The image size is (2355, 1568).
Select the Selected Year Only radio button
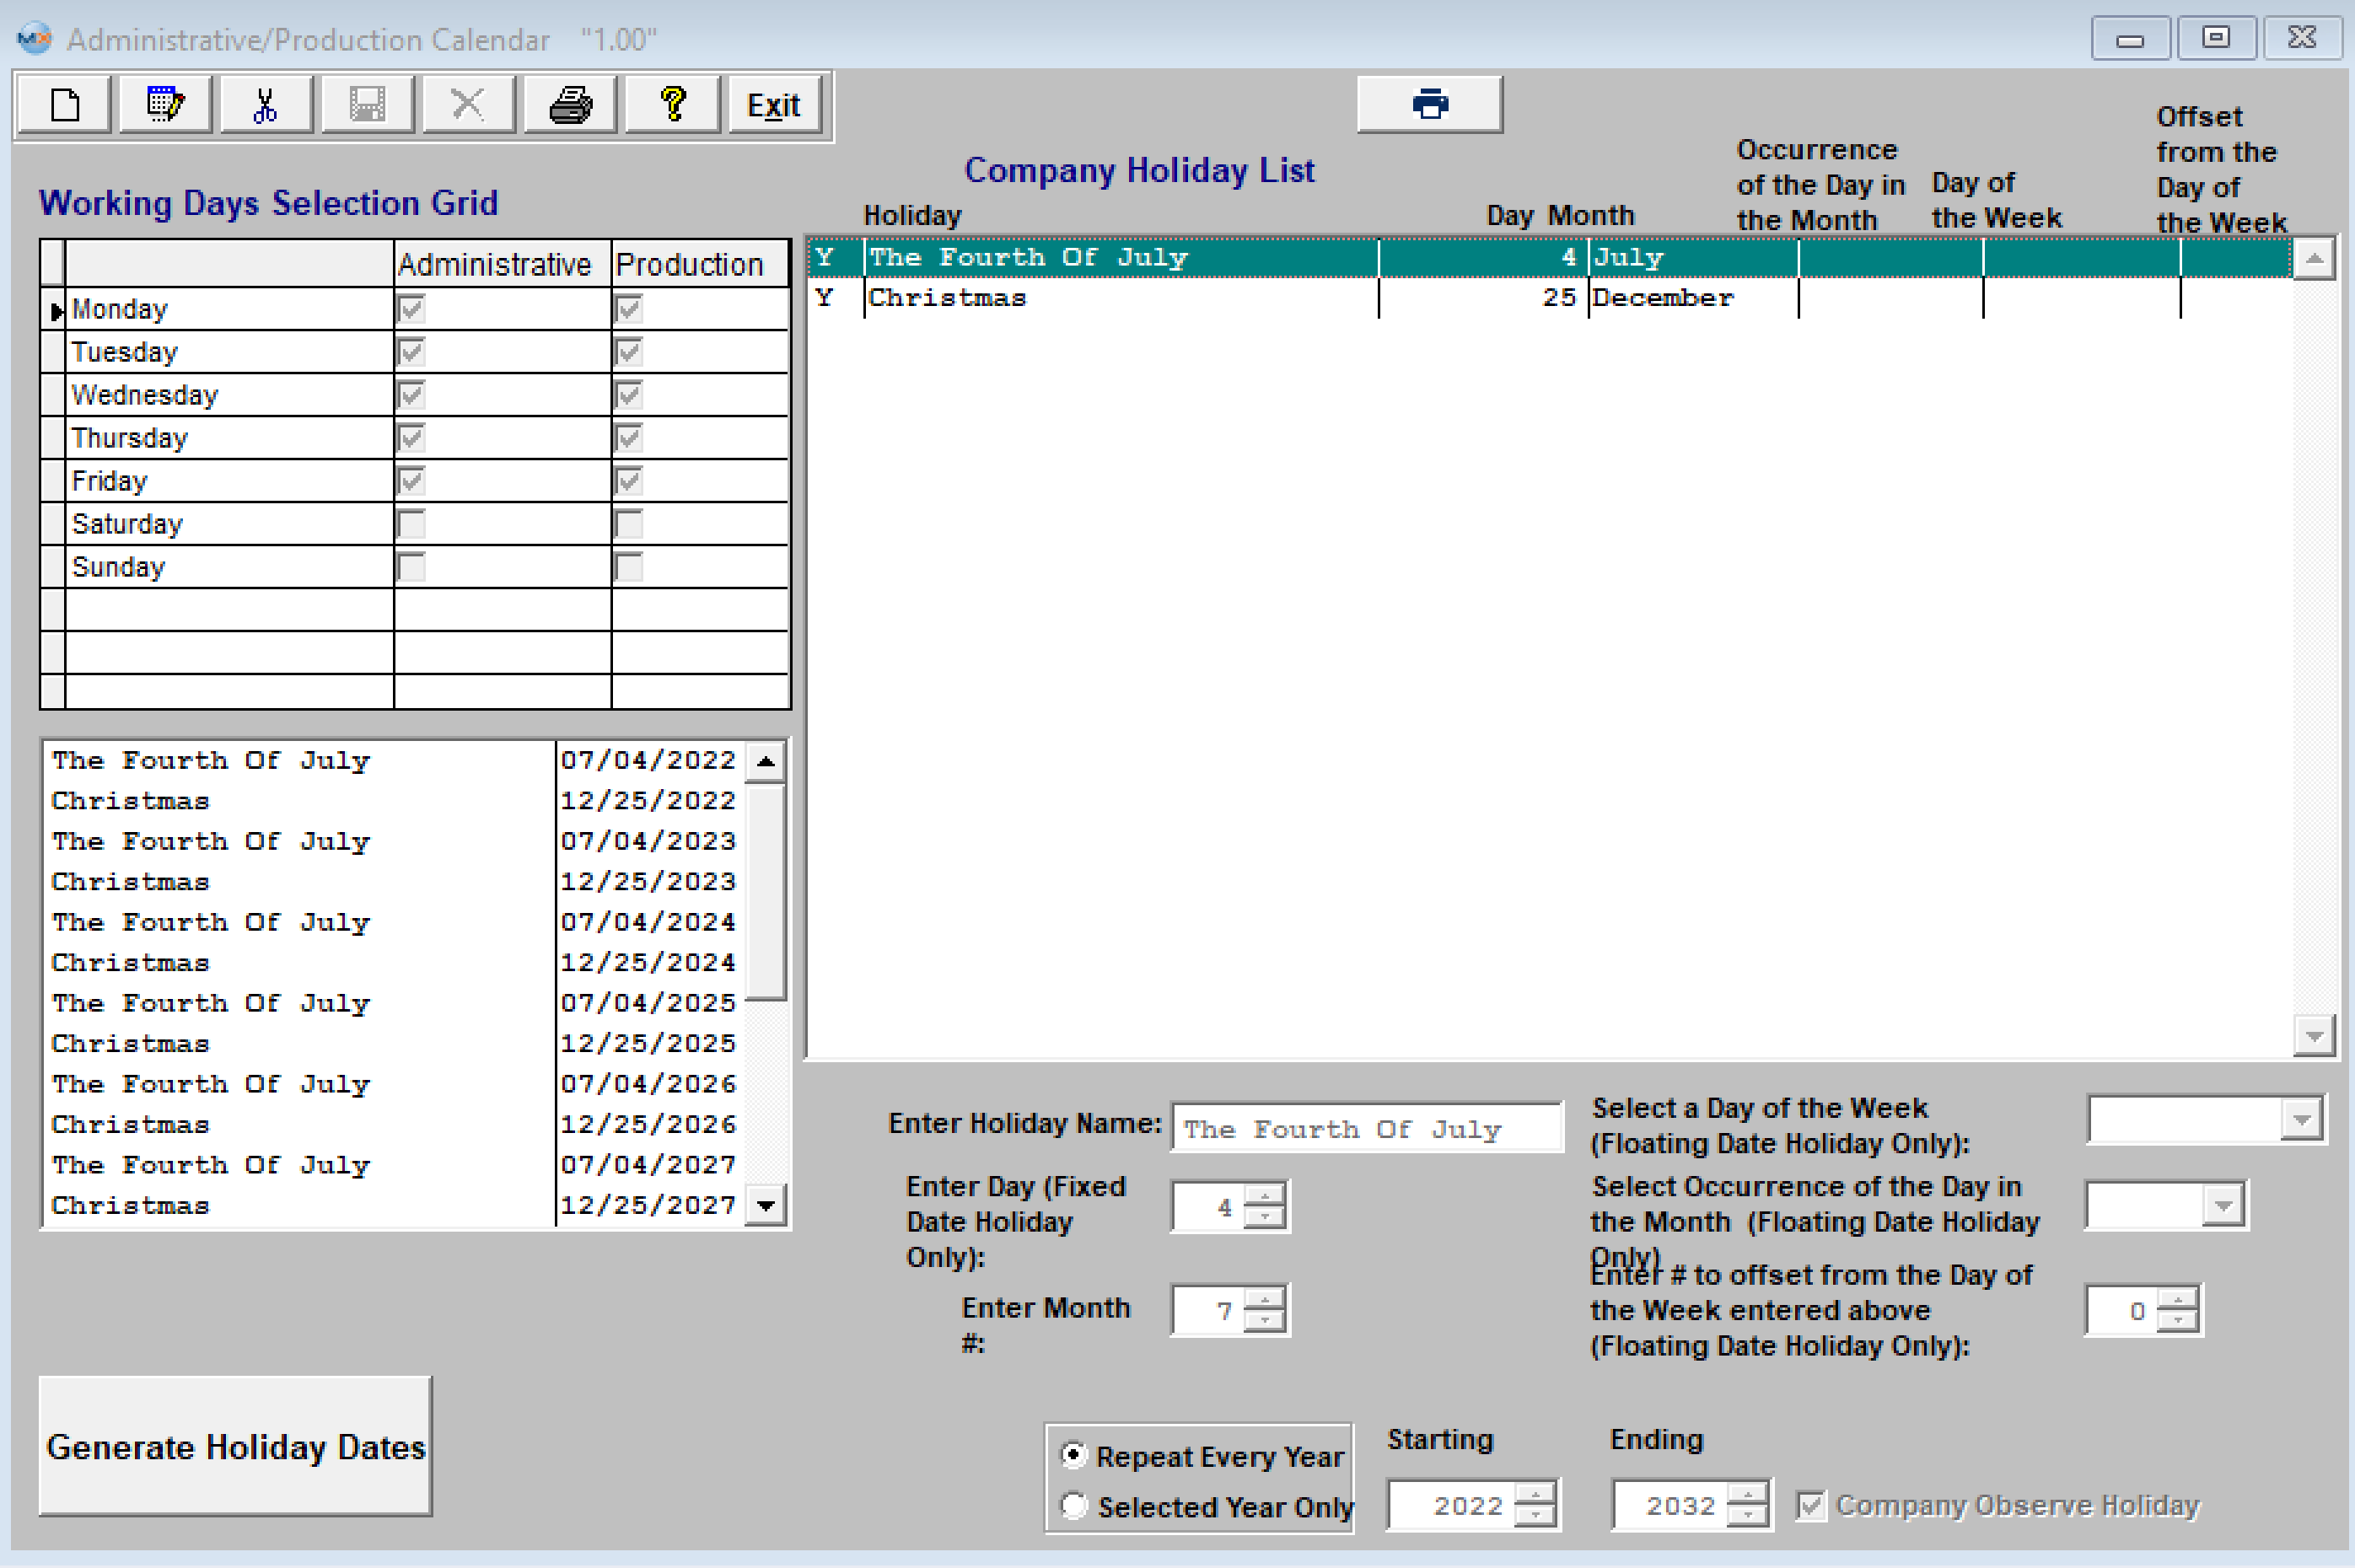click(x=1073, y=1505)
